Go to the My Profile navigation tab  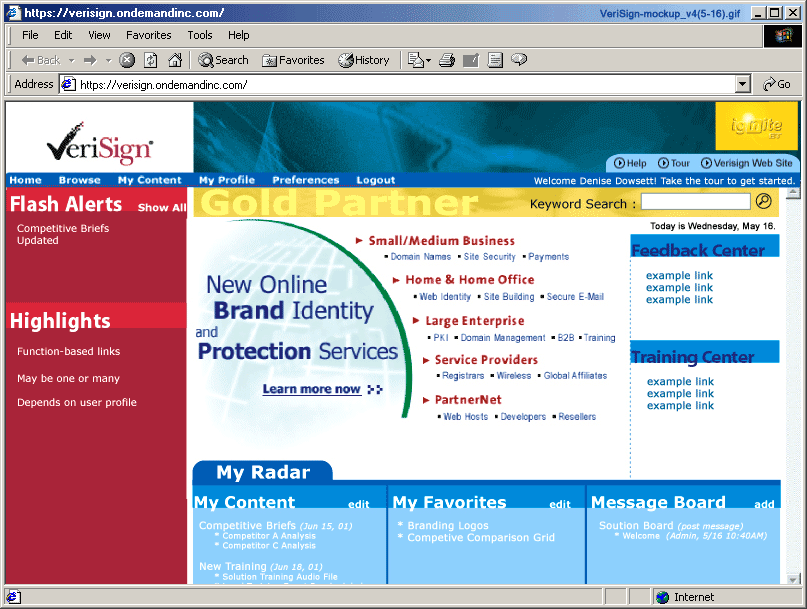(x=227, y=180)
